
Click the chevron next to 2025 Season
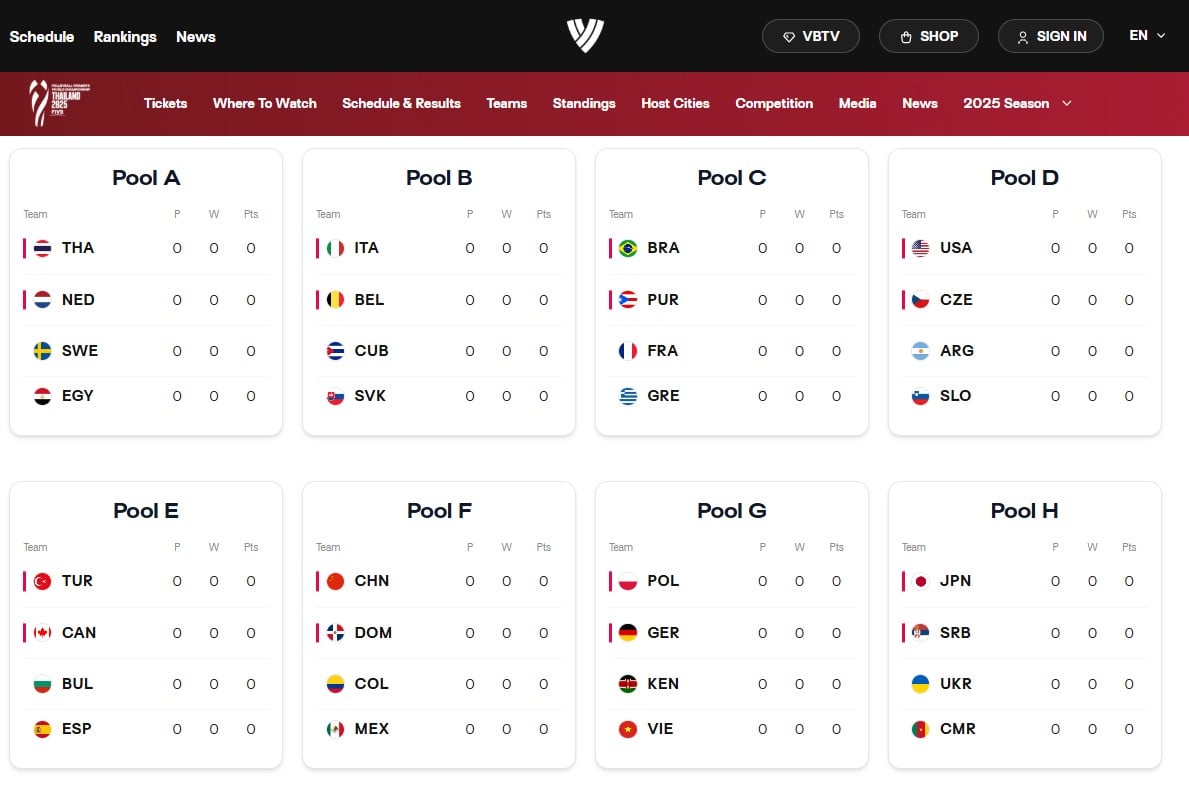point(1067,103)
